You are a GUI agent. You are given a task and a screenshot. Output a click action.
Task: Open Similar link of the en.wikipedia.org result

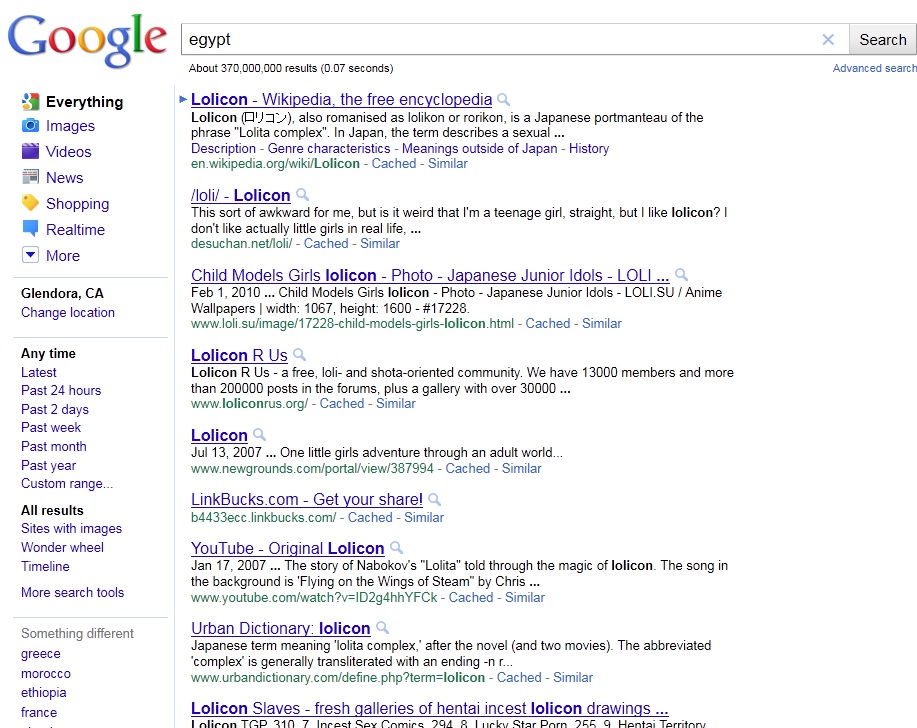pos(447,164)
